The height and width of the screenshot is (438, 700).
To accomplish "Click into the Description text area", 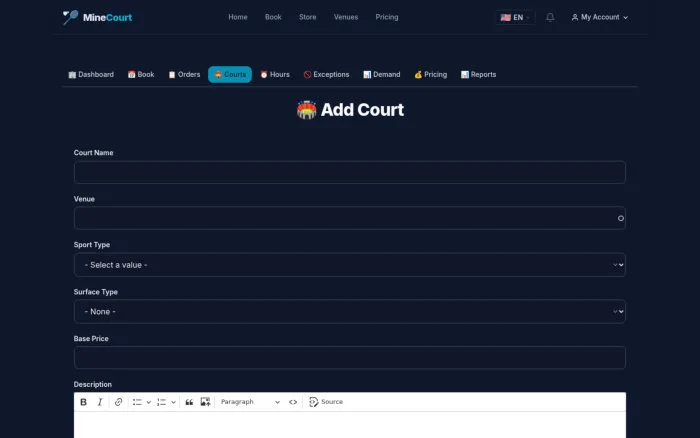I will (x=350, y=425).
